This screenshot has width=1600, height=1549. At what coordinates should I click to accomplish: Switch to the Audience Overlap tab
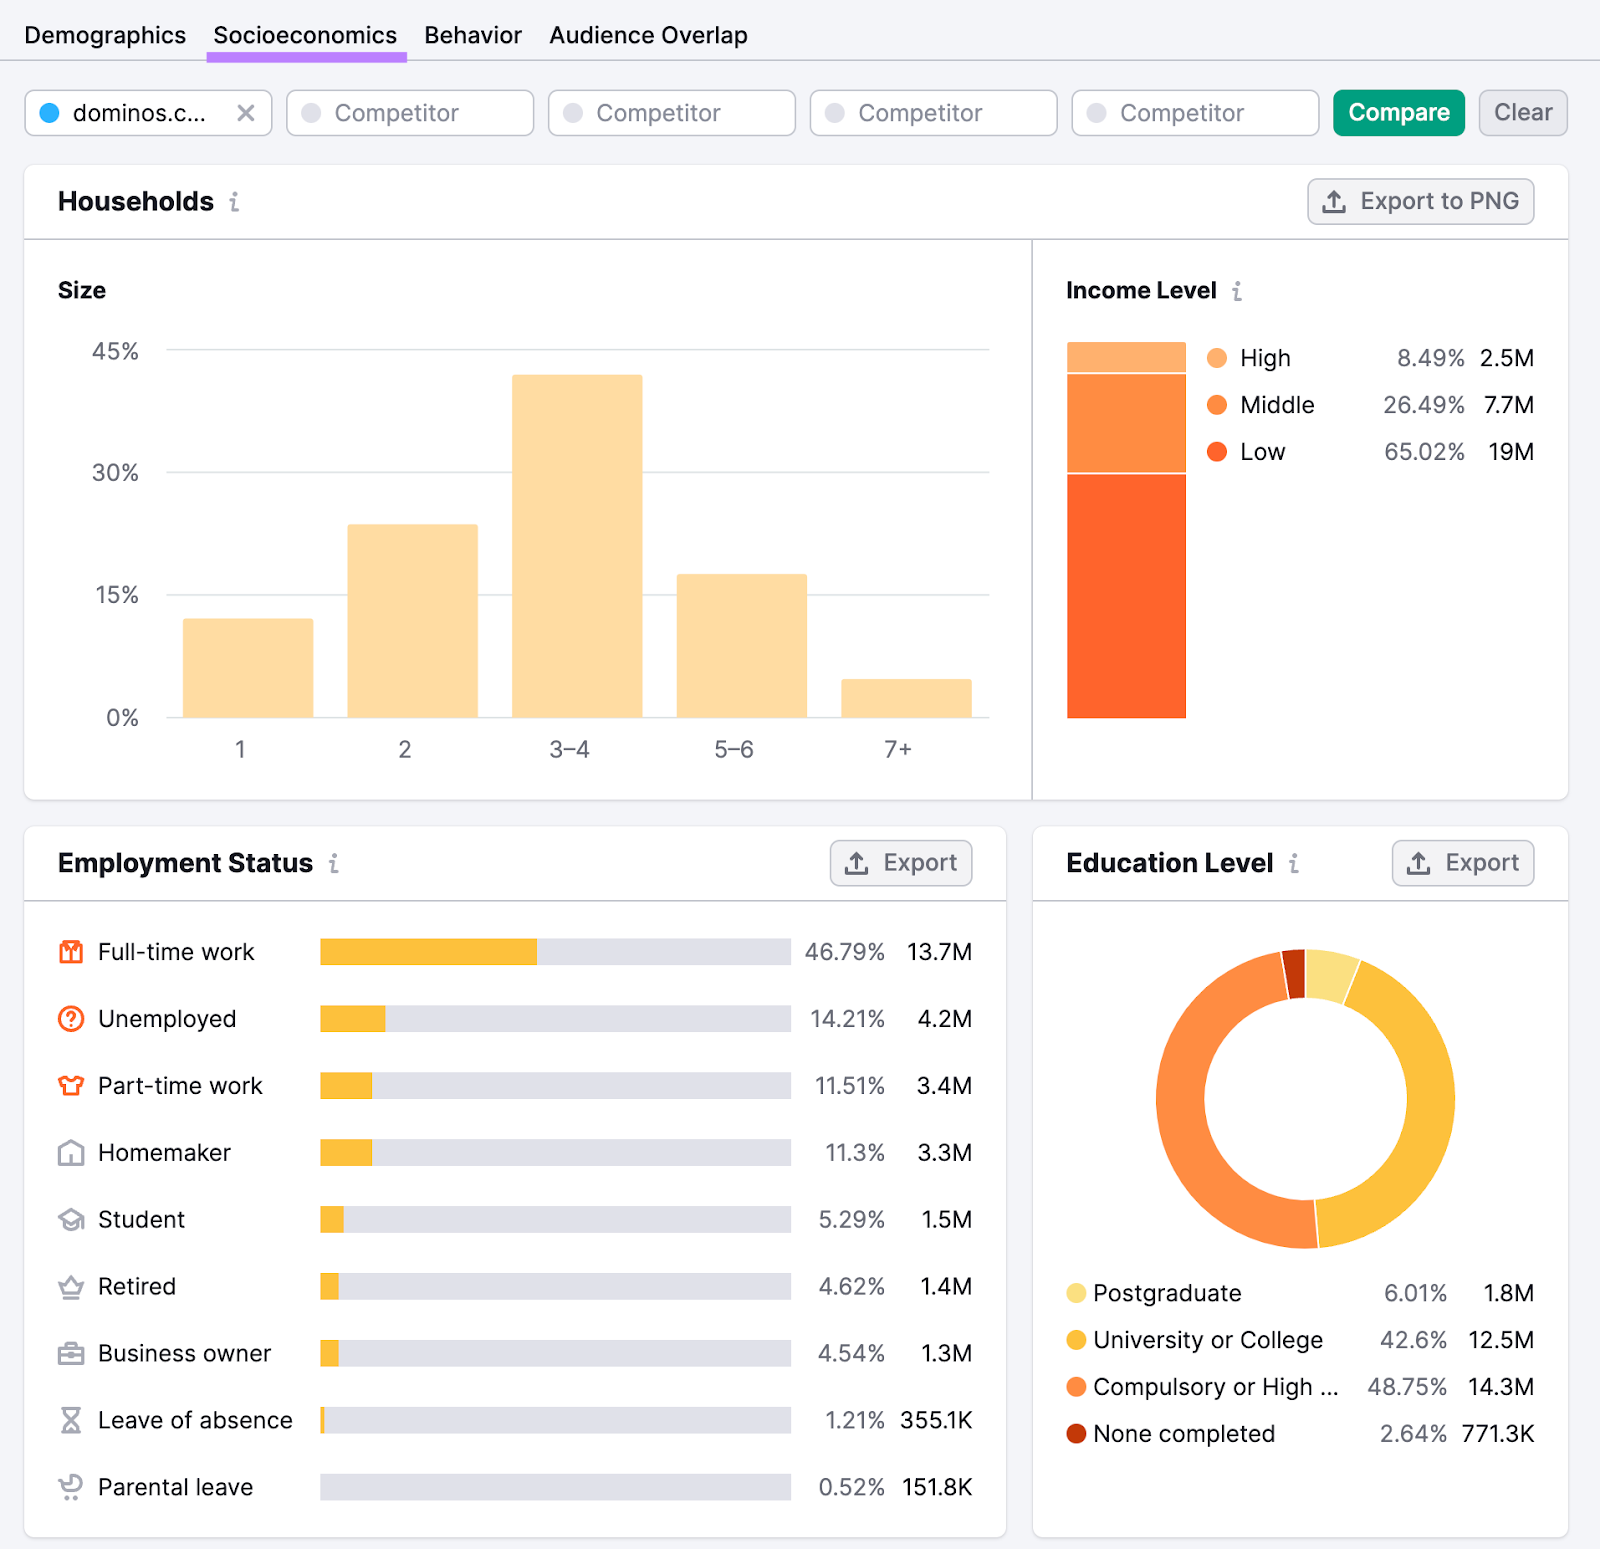tap(648, 34)
